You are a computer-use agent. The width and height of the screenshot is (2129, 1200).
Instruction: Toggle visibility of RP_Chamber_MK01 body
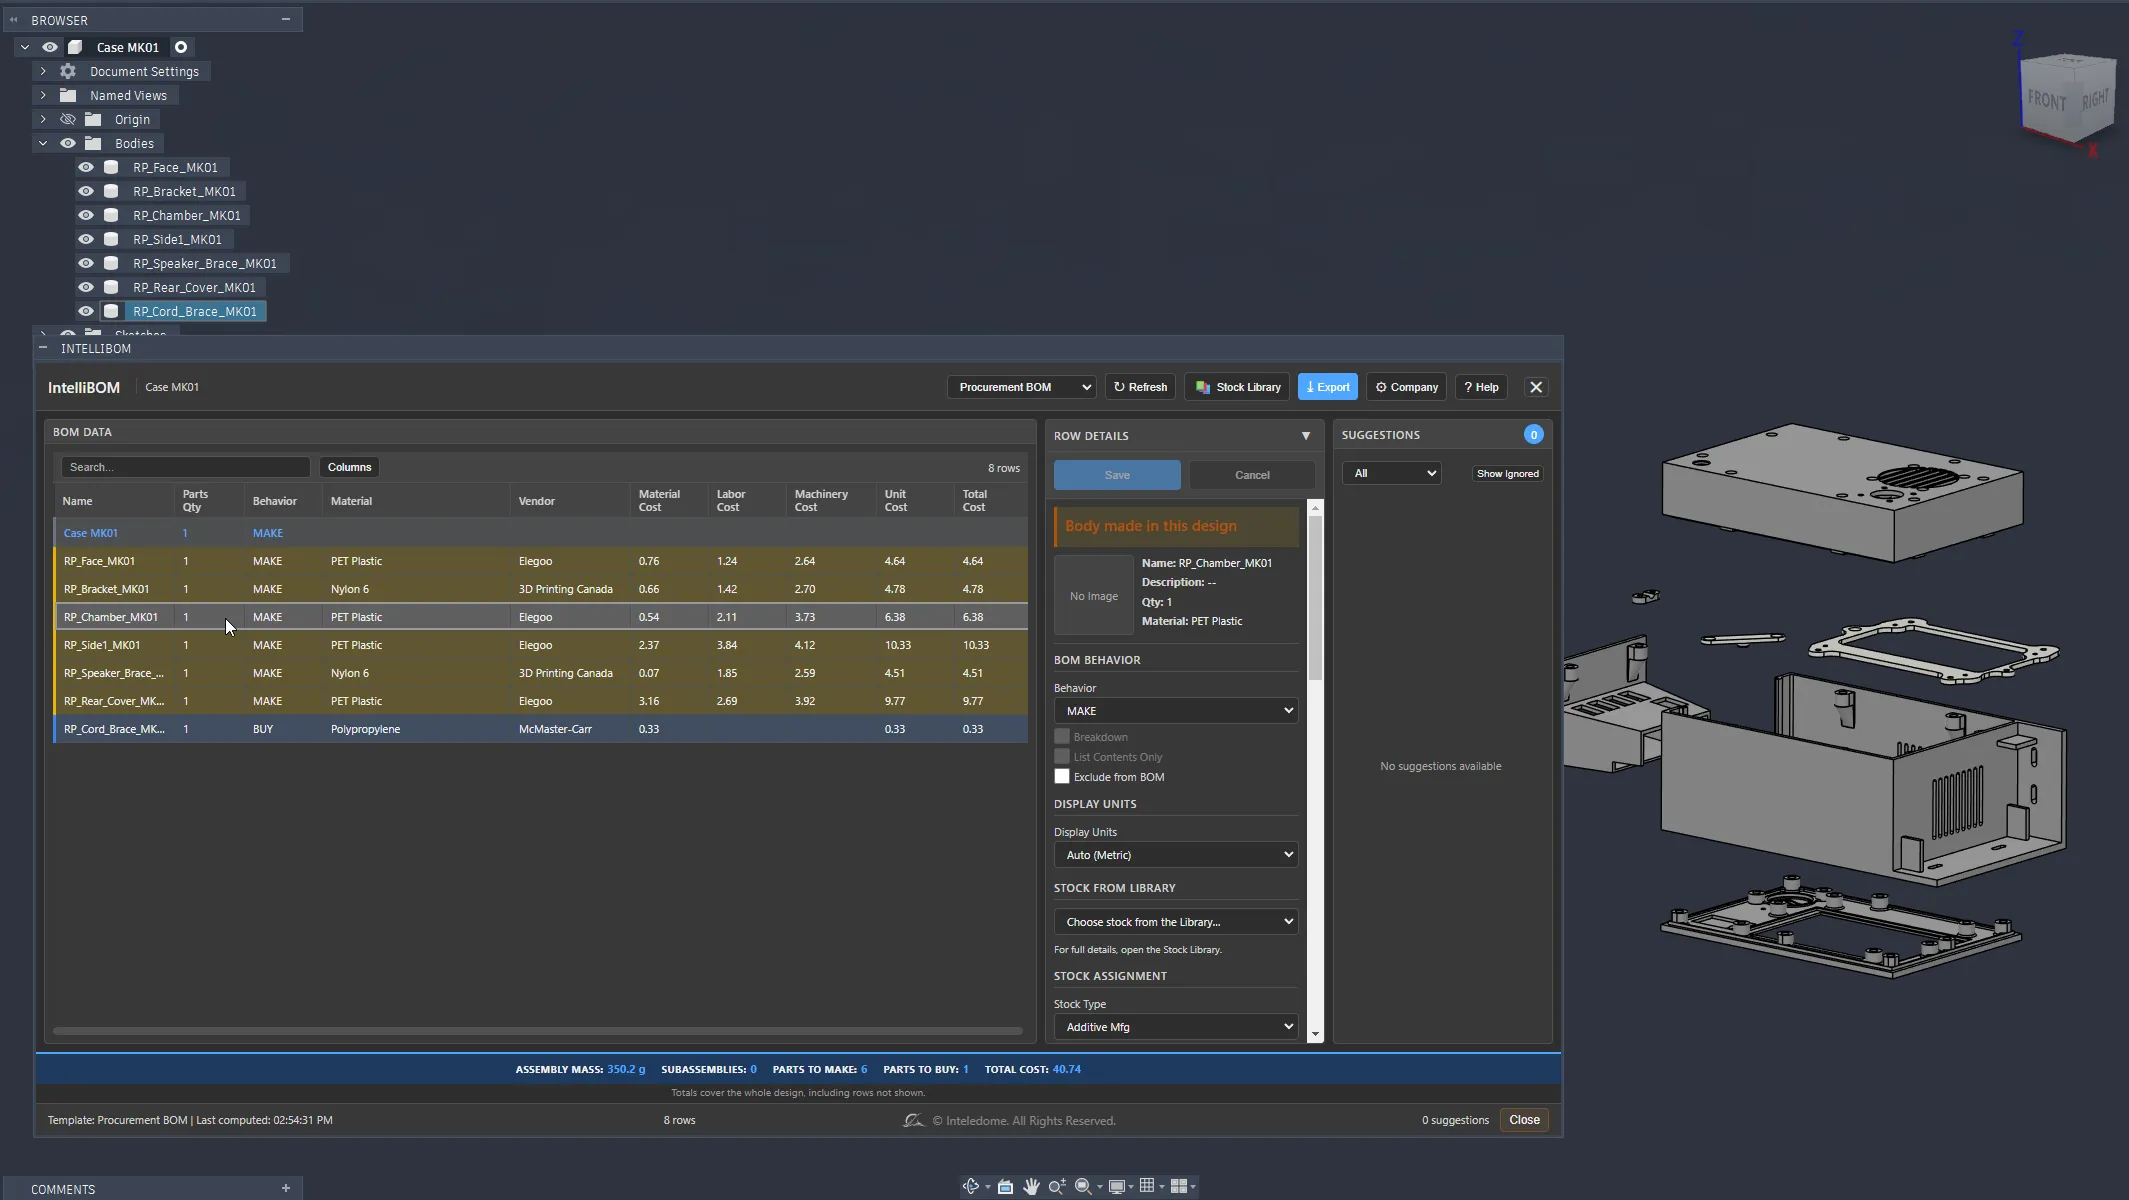tap(86, 215)
